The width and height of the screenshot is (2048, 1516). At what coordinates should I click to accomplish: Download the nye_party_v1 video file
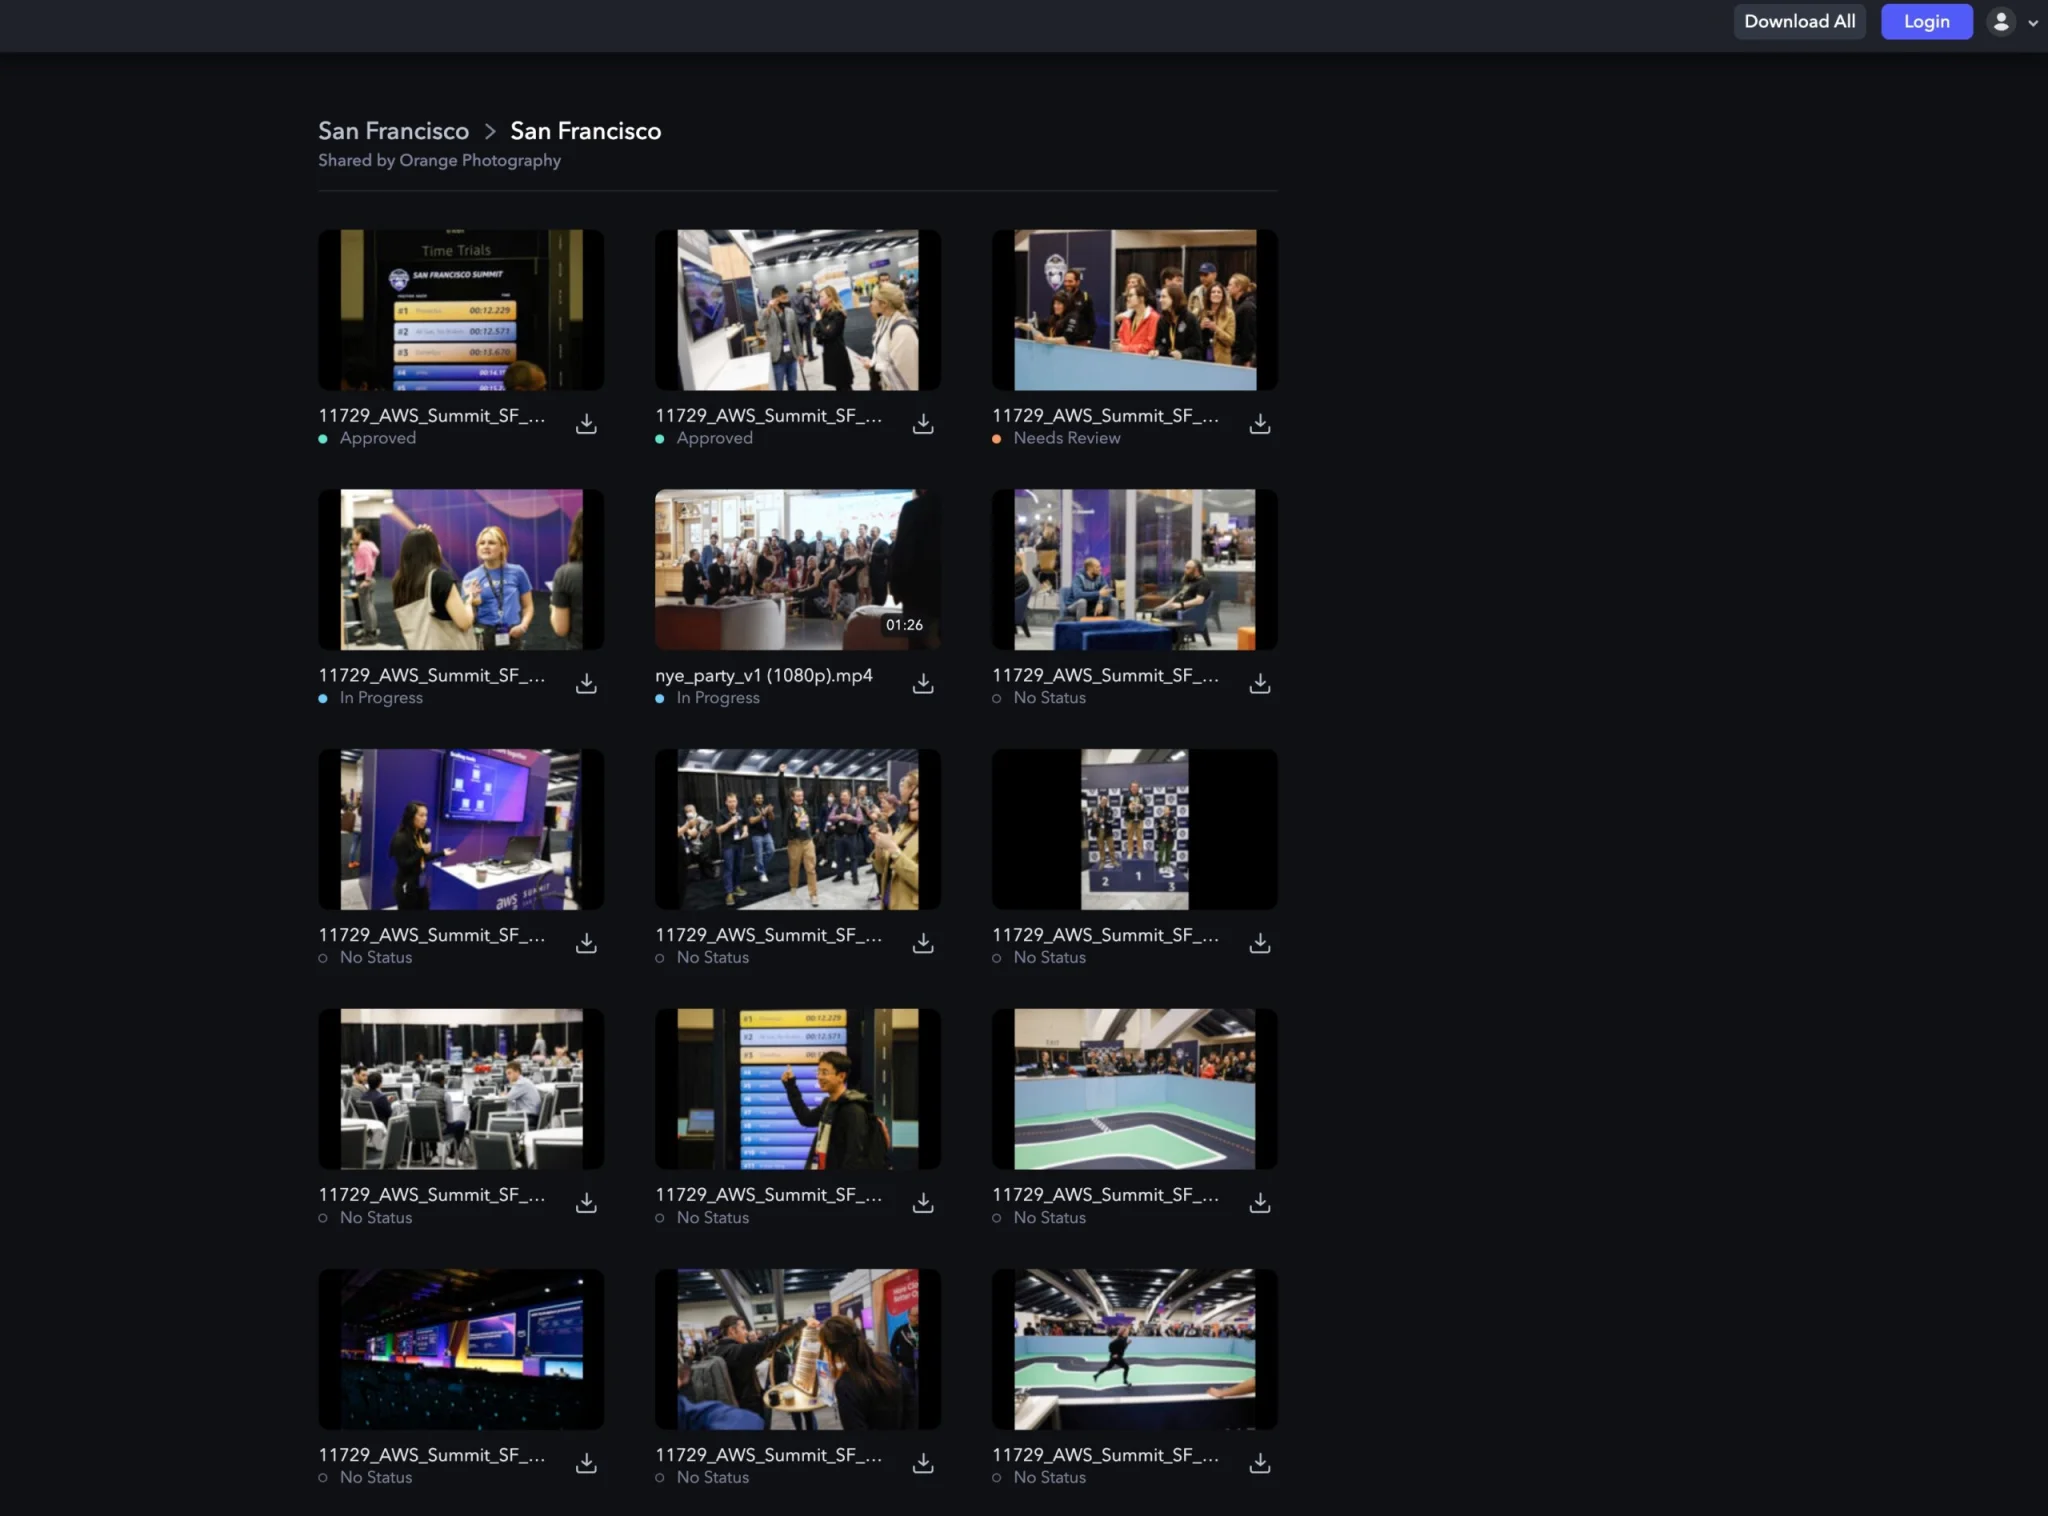923,683
